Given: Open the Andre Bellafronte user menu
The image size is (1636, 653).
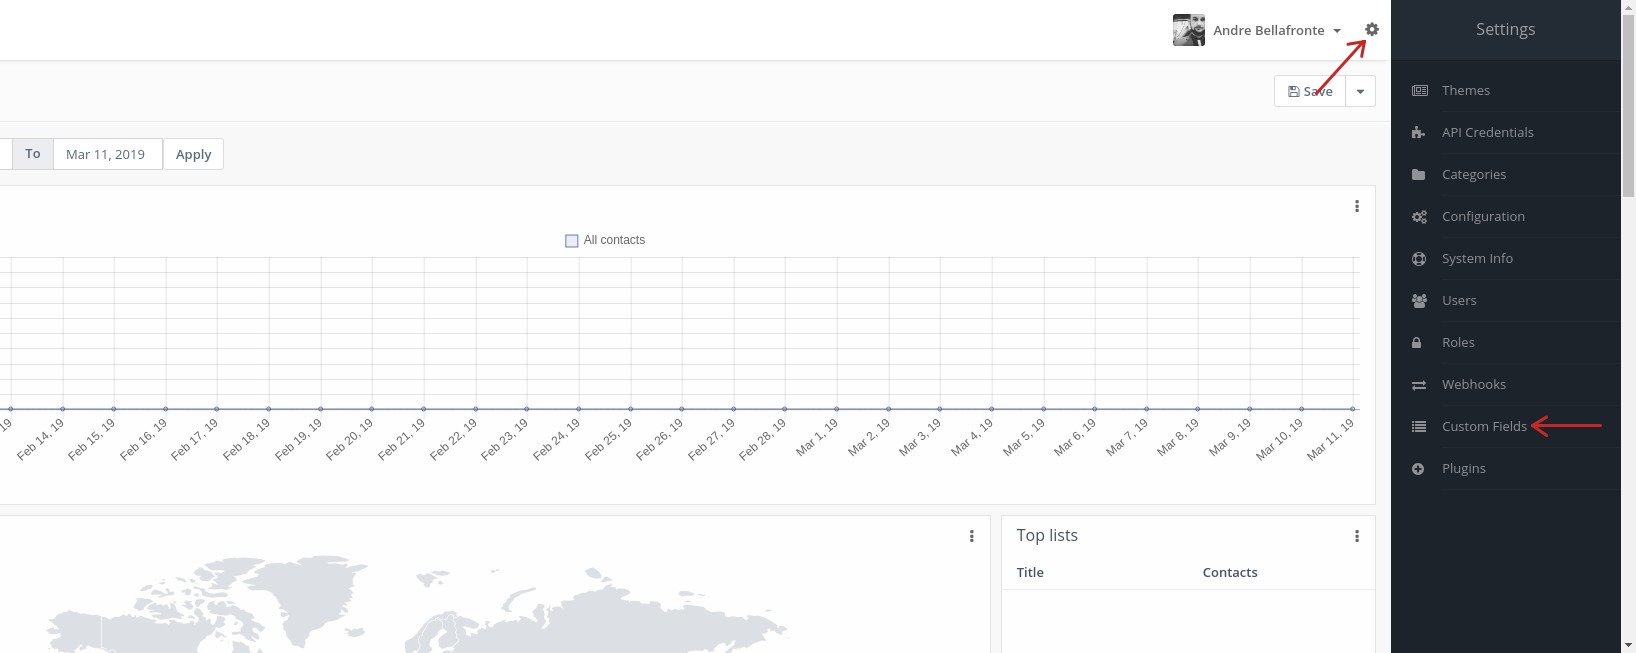Looking at the screenshot, I should [1268, 31].
